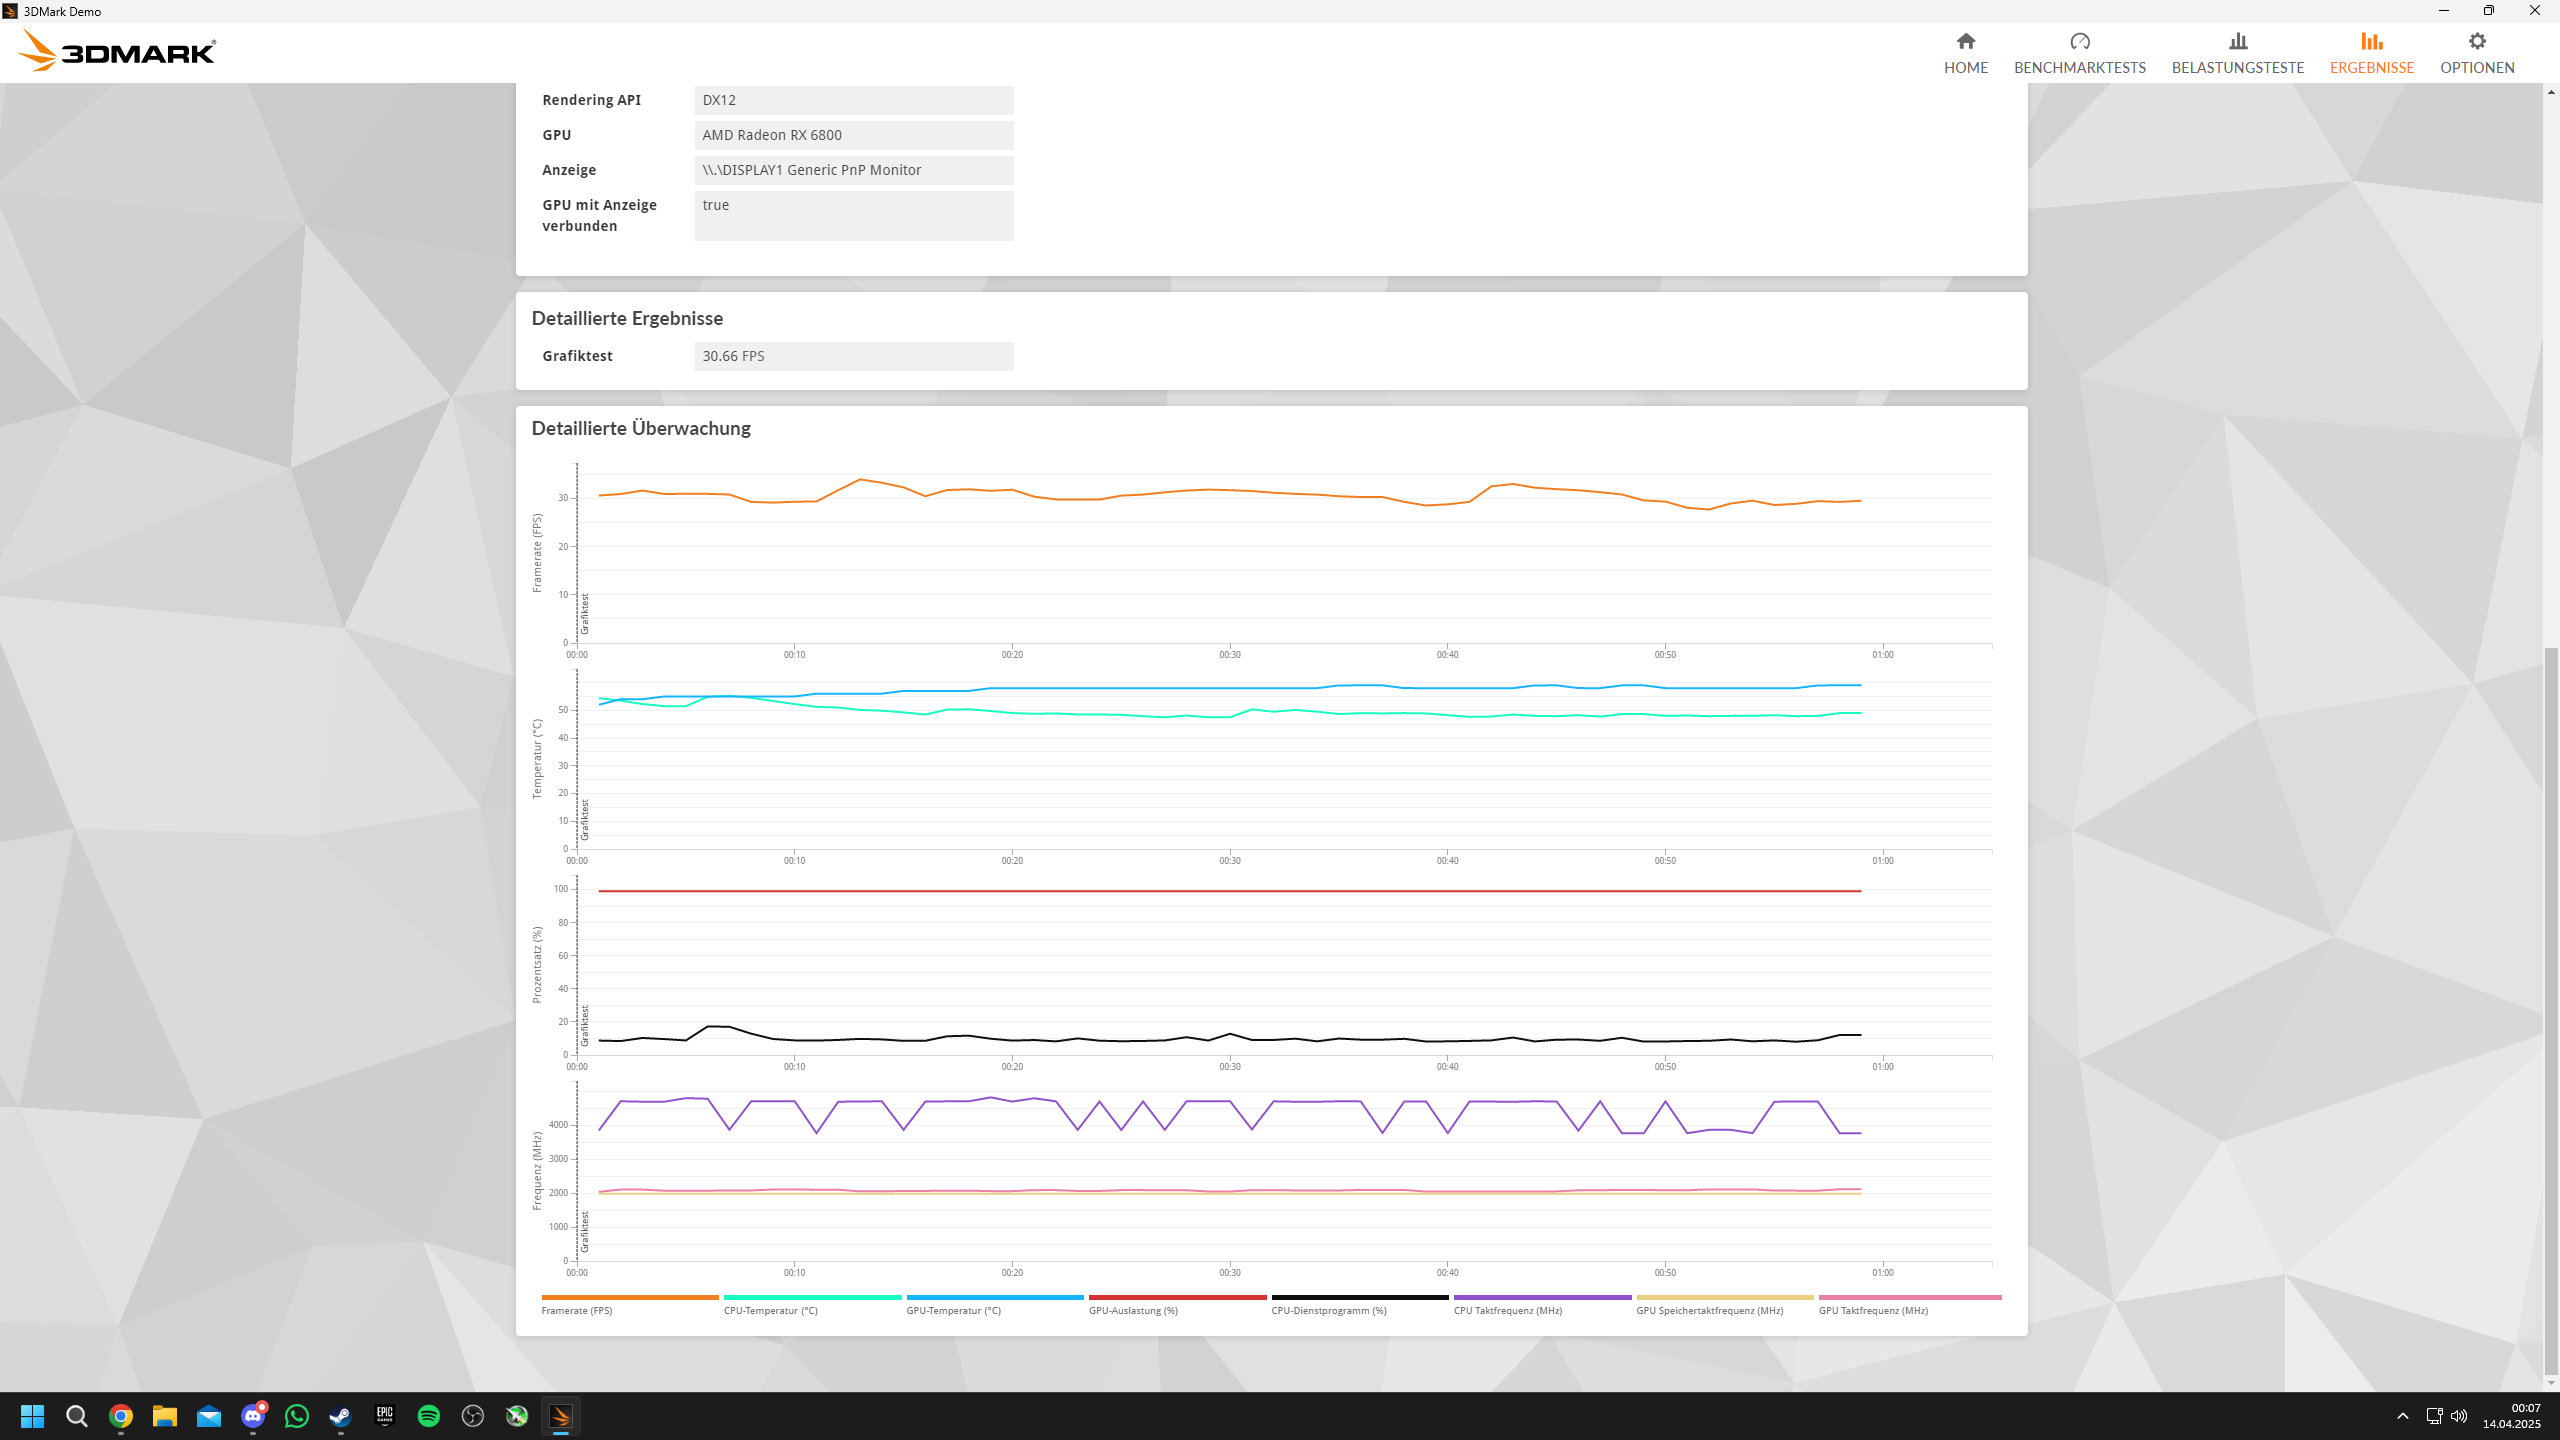This screenshot has height=1440, width=2560.
Task: Click the Grafiktest 30.66 FPS field
Action: point(853,356)
